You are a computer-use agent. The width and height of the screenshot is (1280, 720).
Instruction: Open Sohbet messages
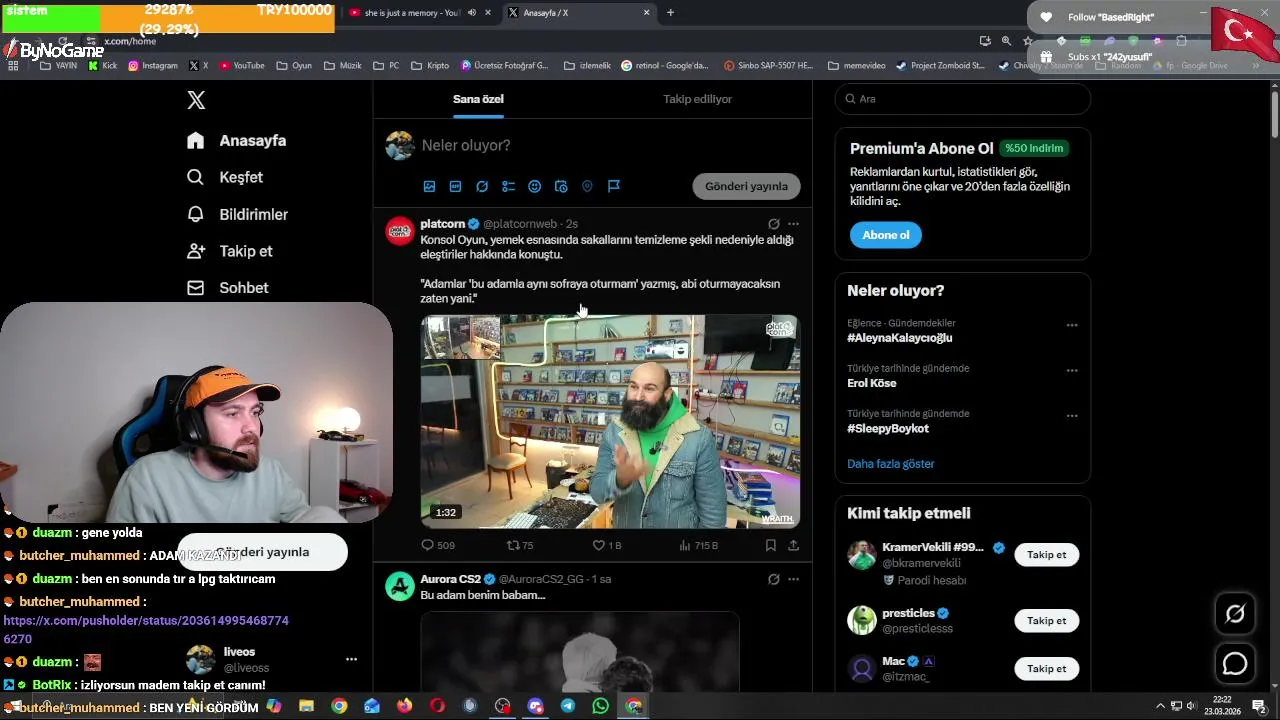point(228,288)
